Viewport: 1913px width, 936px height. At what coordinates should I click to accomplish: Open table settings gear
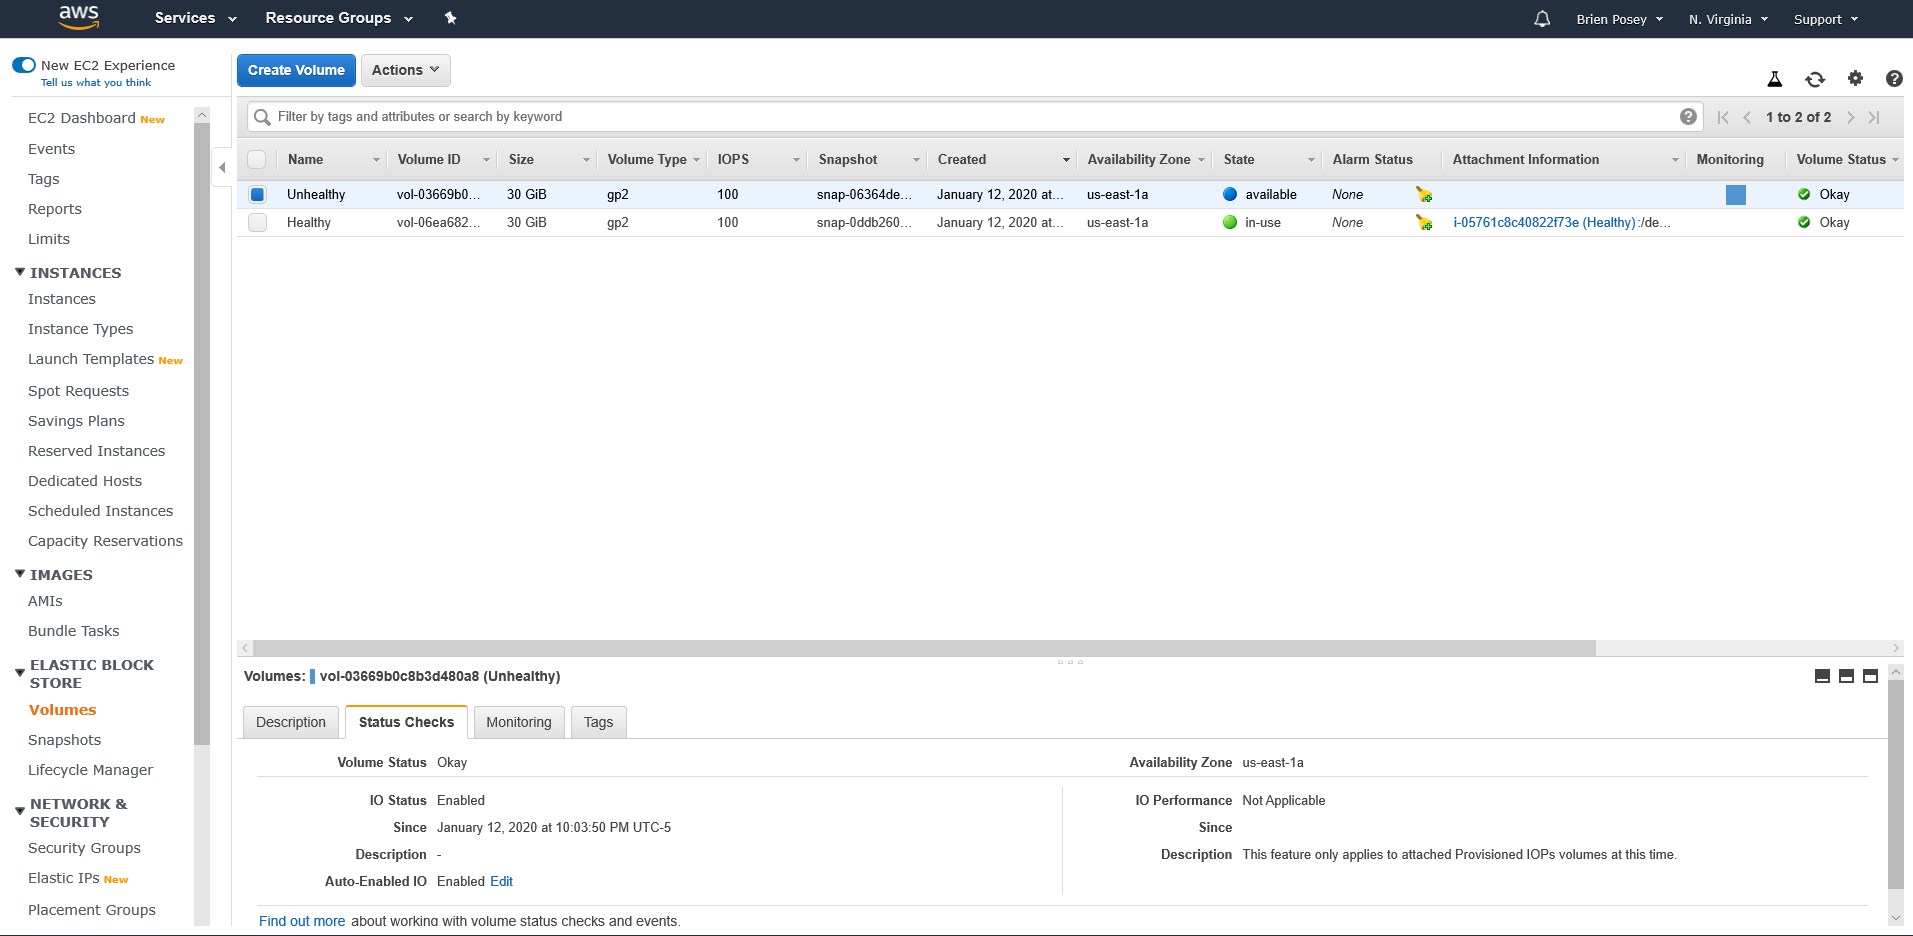1855,78
